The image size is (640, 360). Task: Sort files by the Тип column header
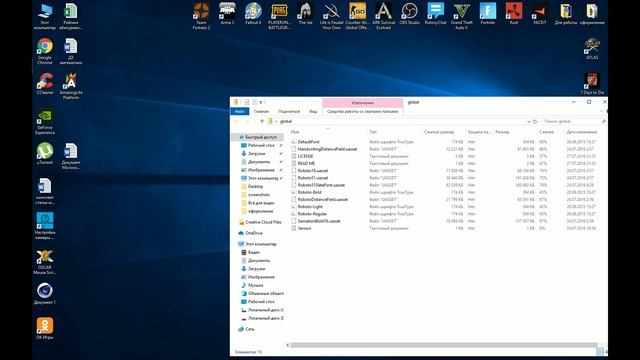pyautogui.click(x=373, y=132)
